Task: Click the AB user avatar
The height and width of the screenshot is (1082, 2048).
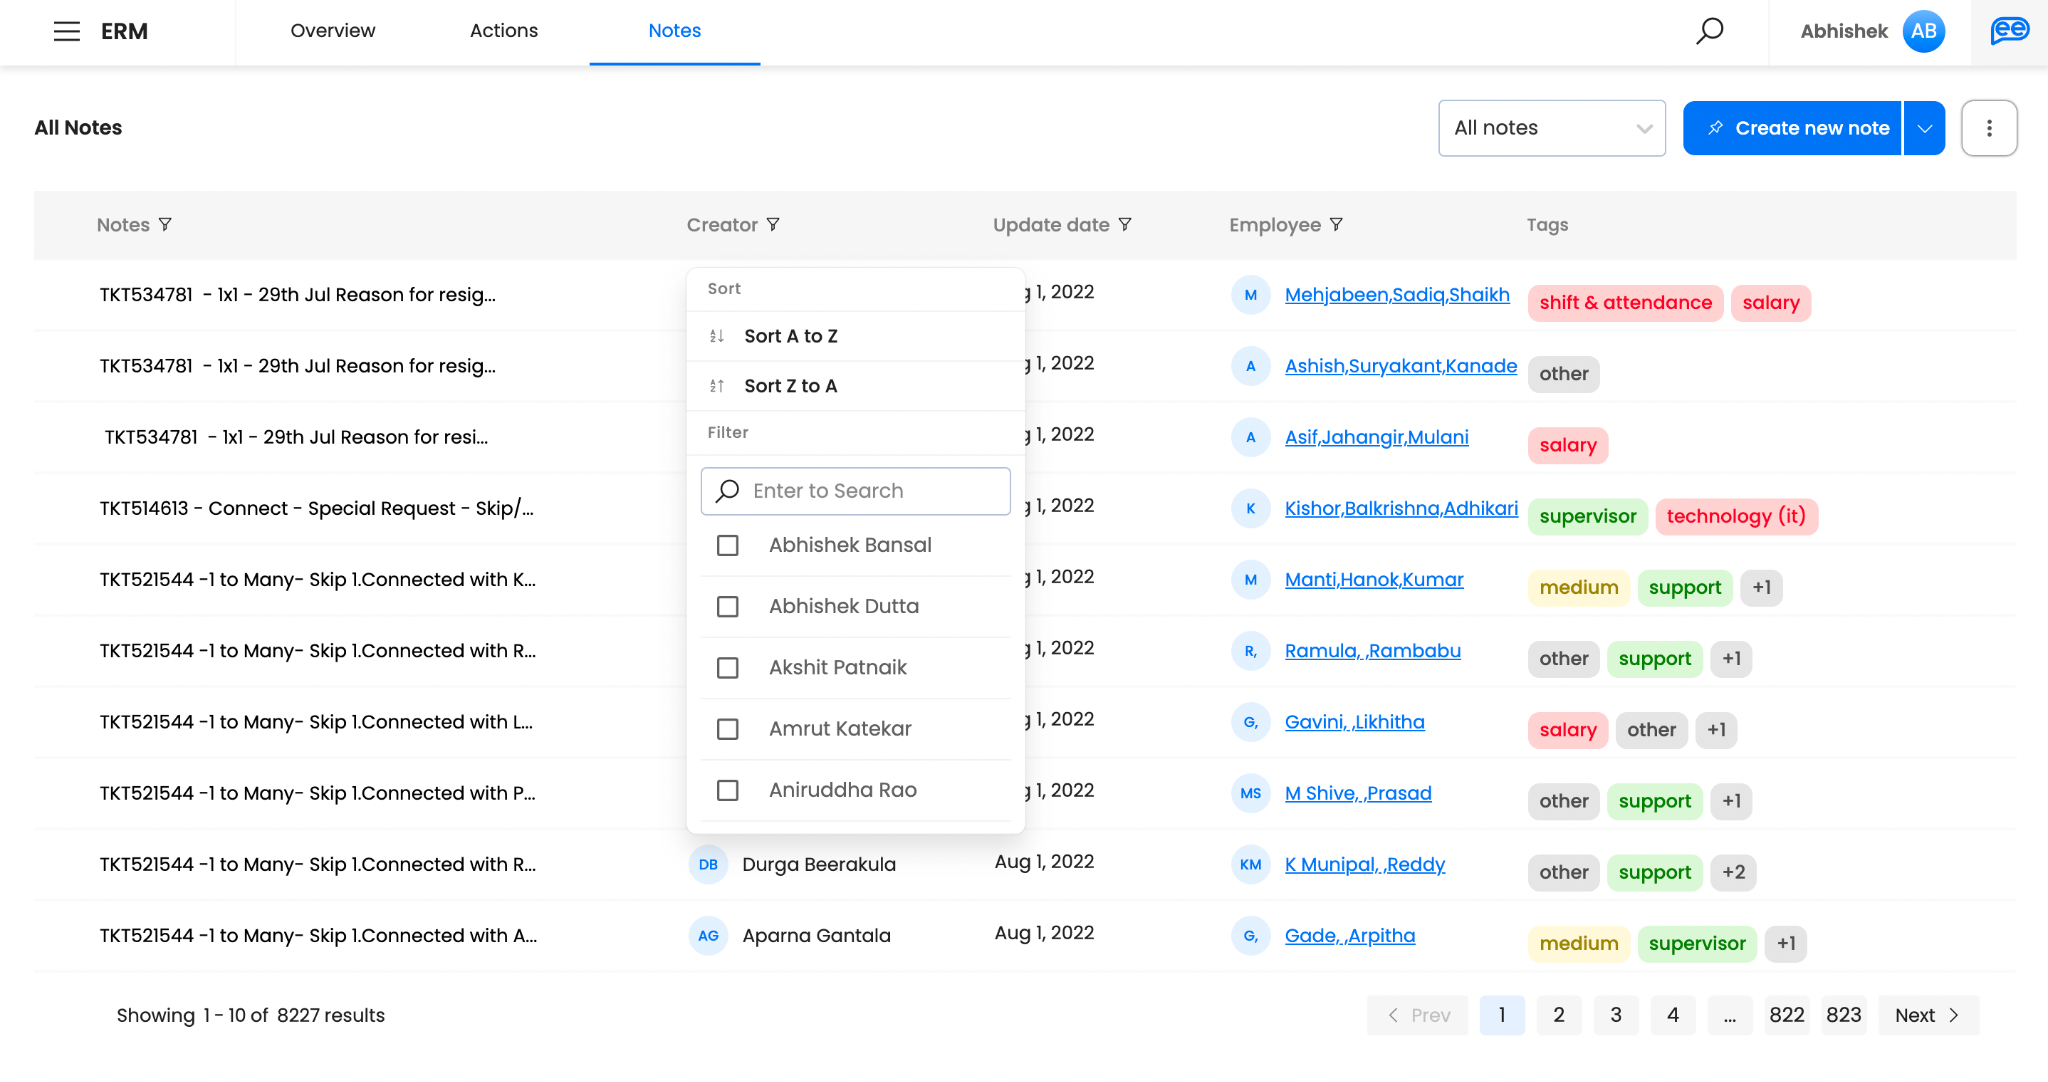Action: point(1923,31)
